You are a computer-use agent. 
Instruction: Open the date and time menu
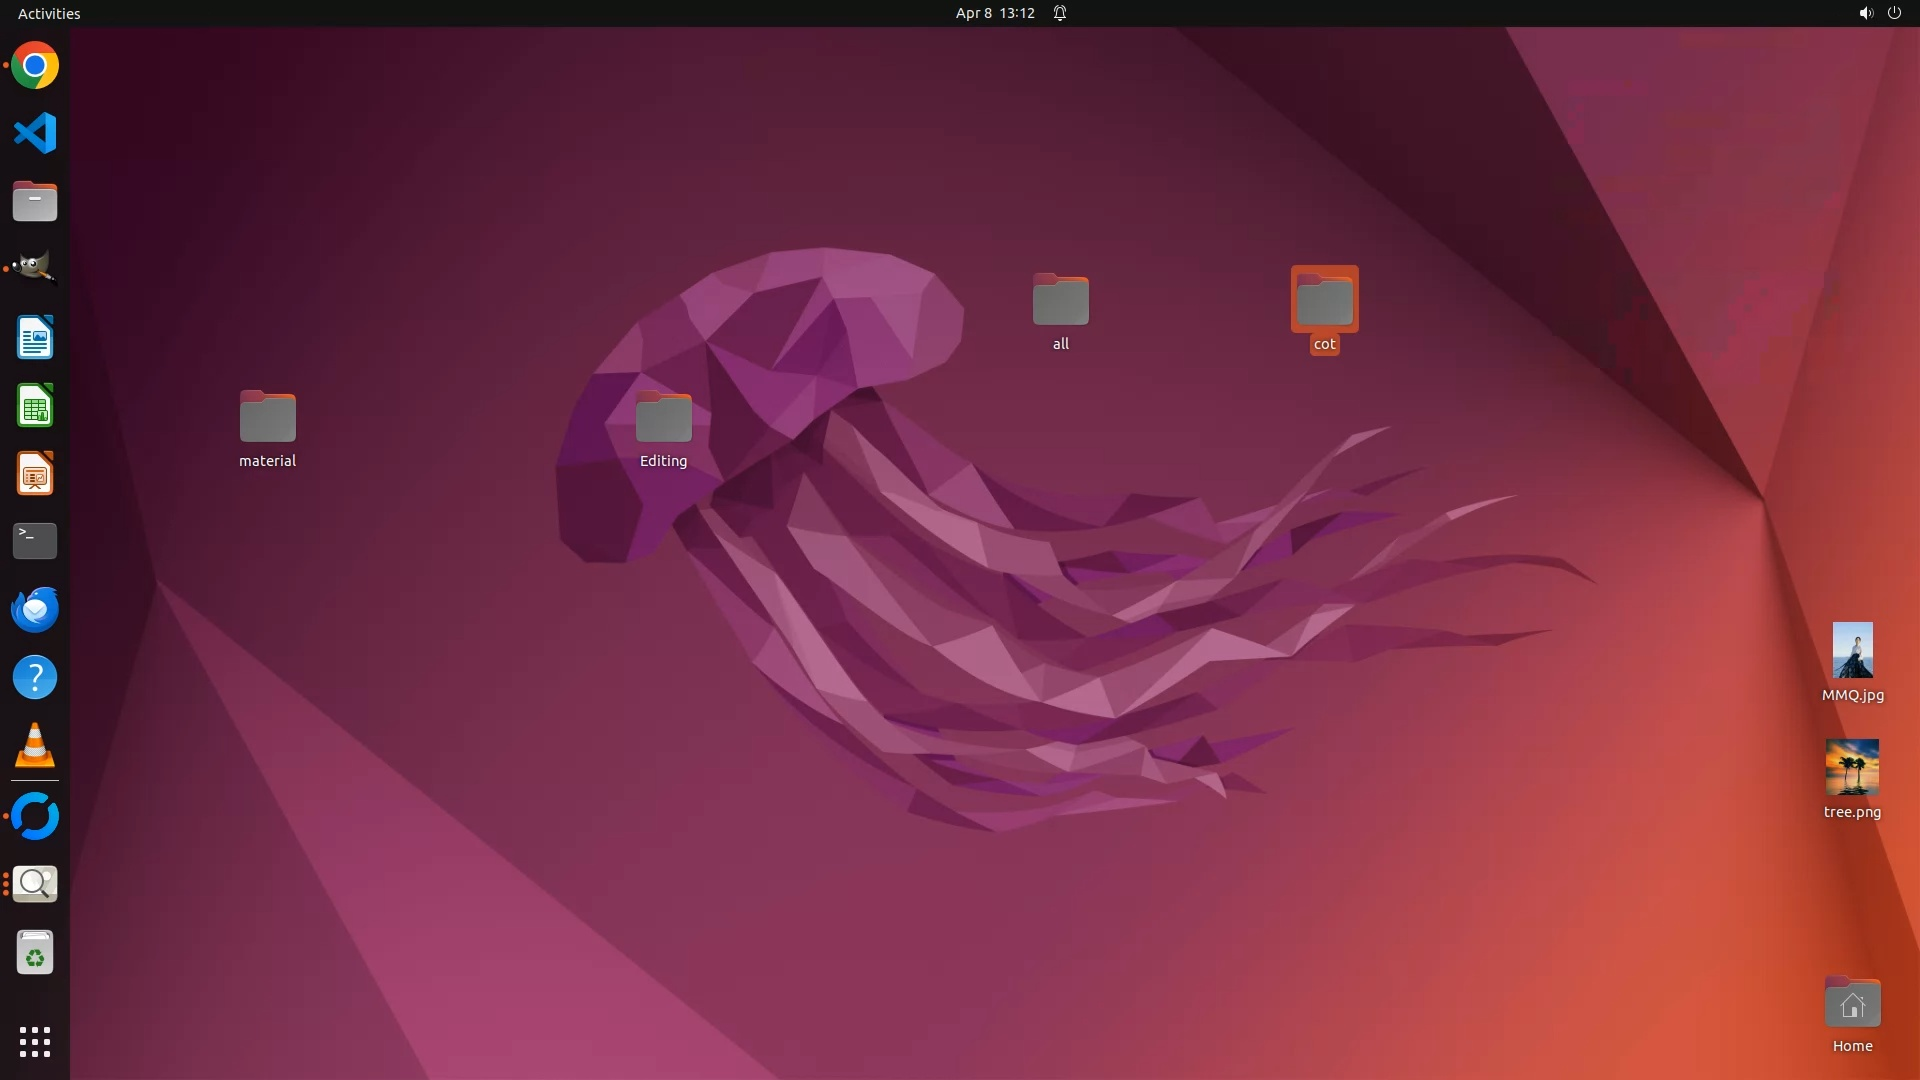pyautogui.click(x=994, y=13)
